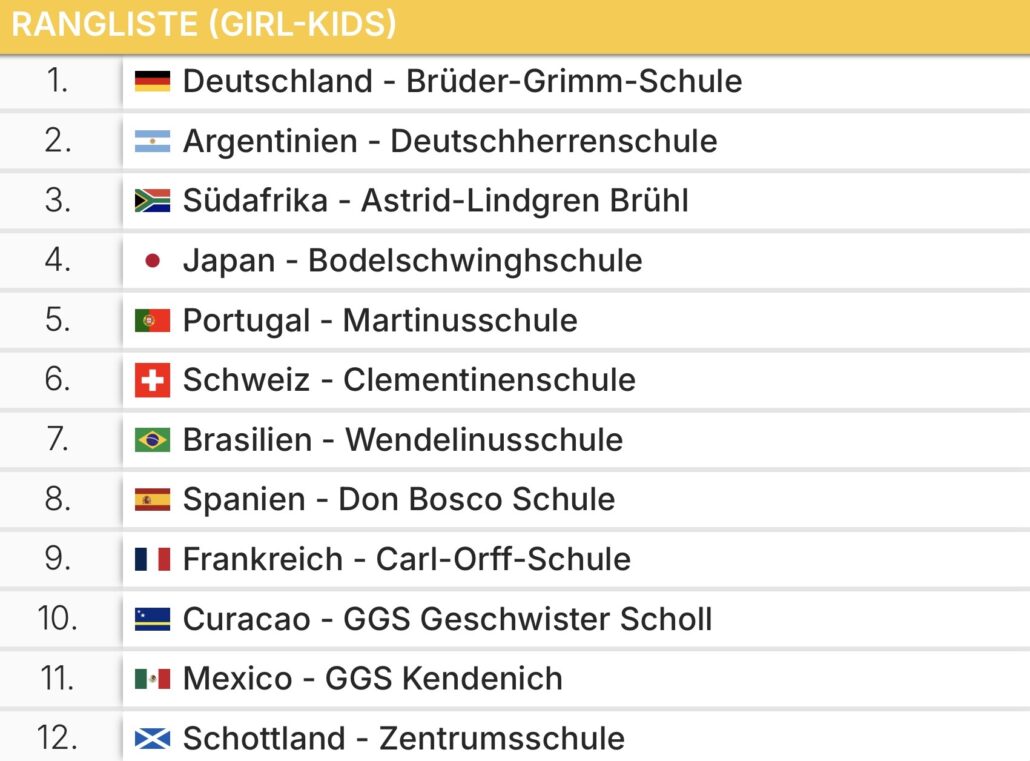The width and height of the screenshot is (1030, 761).
Task: Click the Mexico flag icon
Action: tap(152, 678)
